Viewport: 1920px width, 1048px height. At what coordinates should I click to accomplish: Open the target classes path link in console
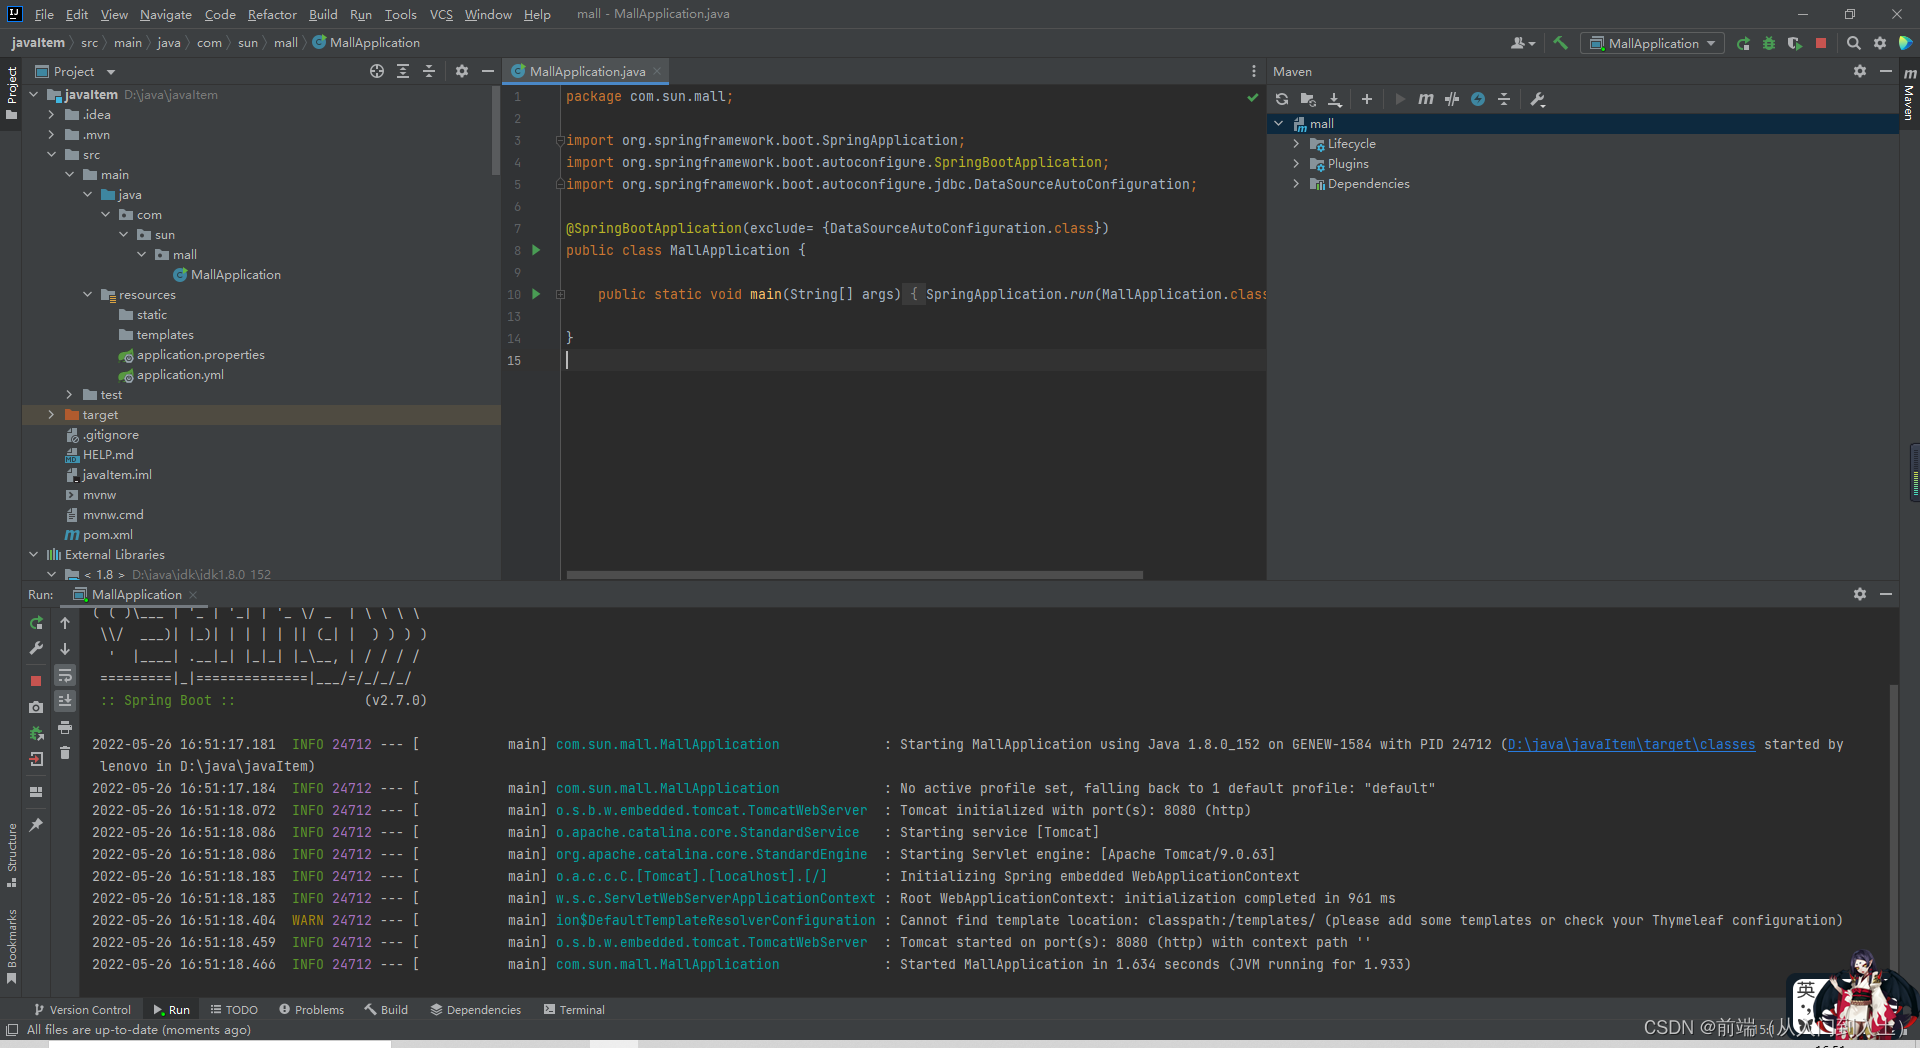coord(1630,744)
